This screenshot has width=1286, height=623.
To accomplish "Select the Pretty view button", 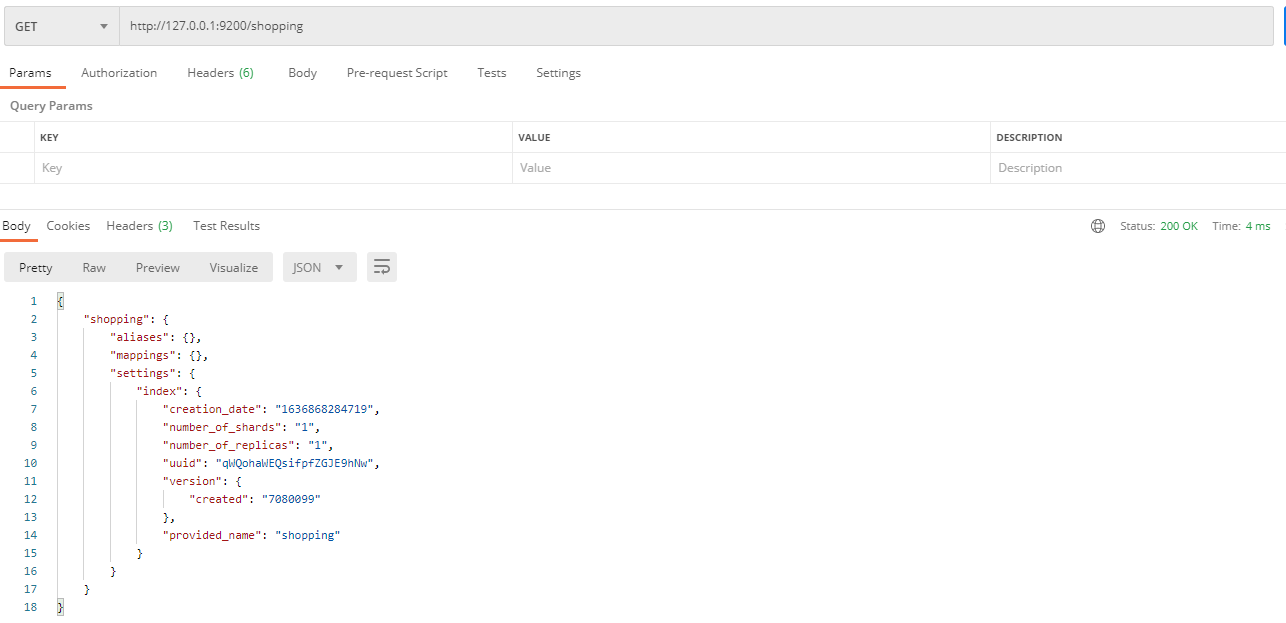I will [36, 267].
